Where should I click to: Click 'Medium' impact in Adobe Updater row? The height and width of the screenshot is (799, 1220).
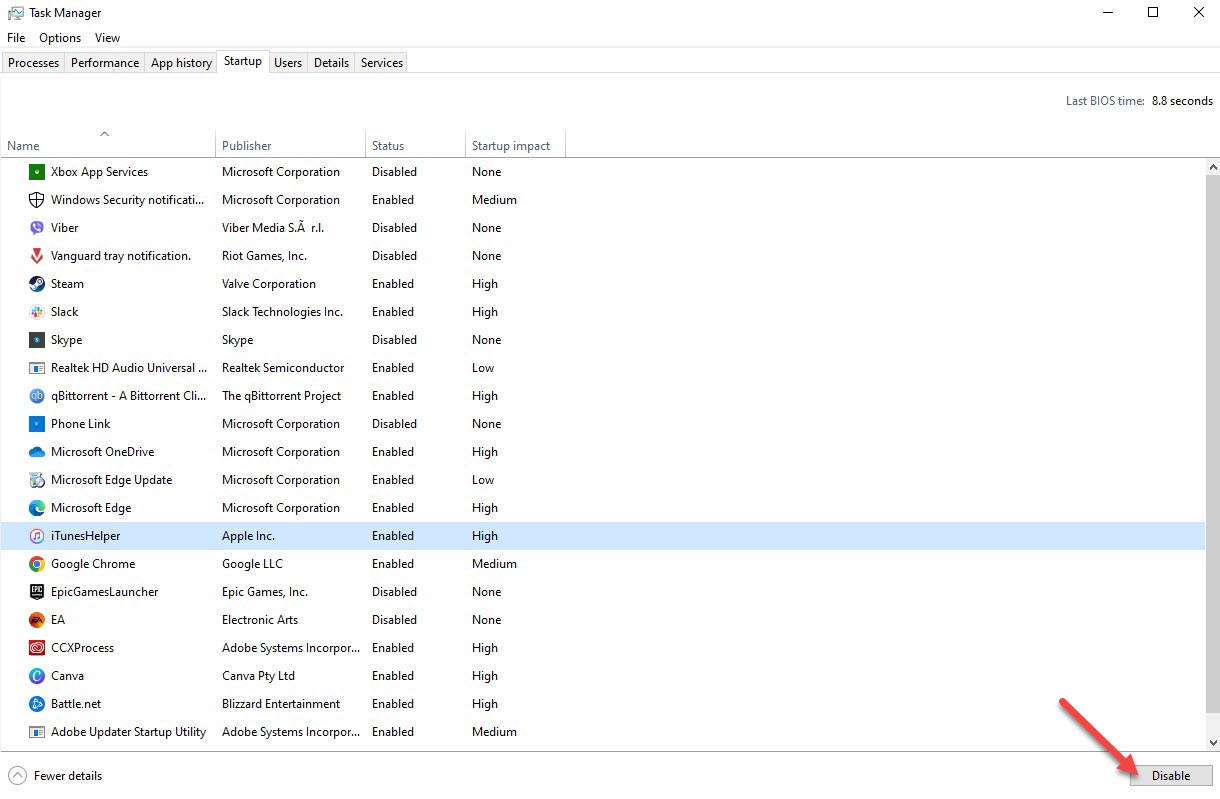494,732
